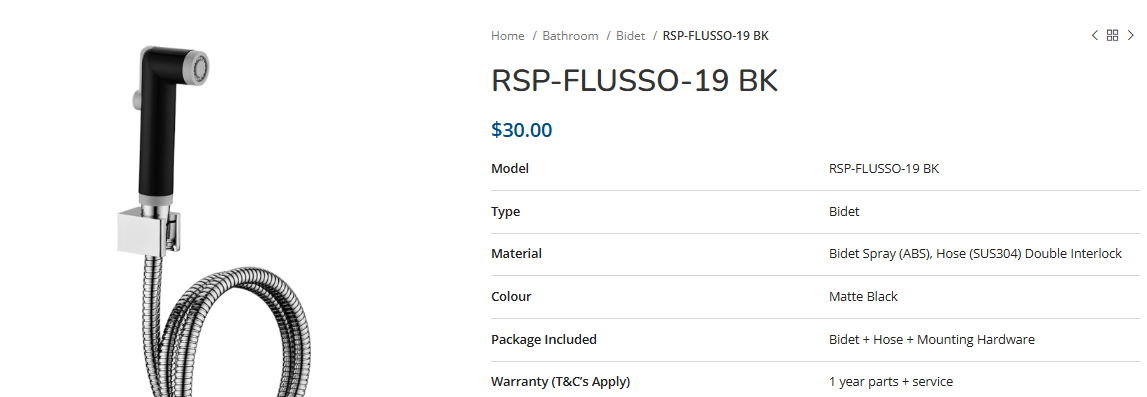Click the 1 year parts + service text
Viewport: 1147px width, 397px height.
coord(891,382)
